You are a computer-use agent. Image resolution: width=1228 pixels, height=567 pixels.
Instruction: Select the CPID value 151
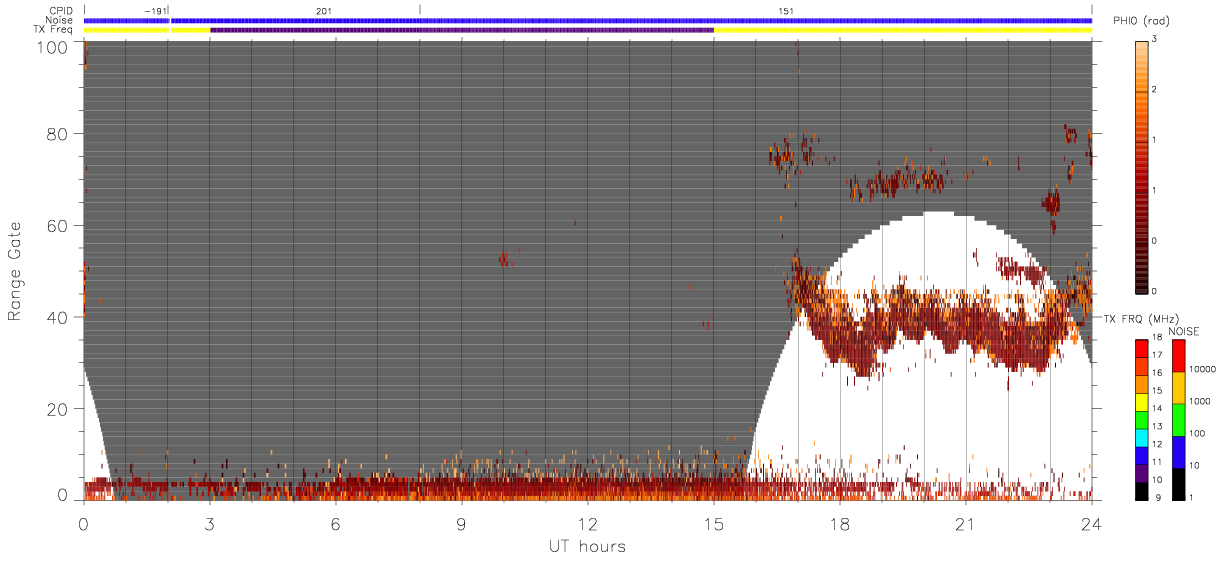(787, 10)
